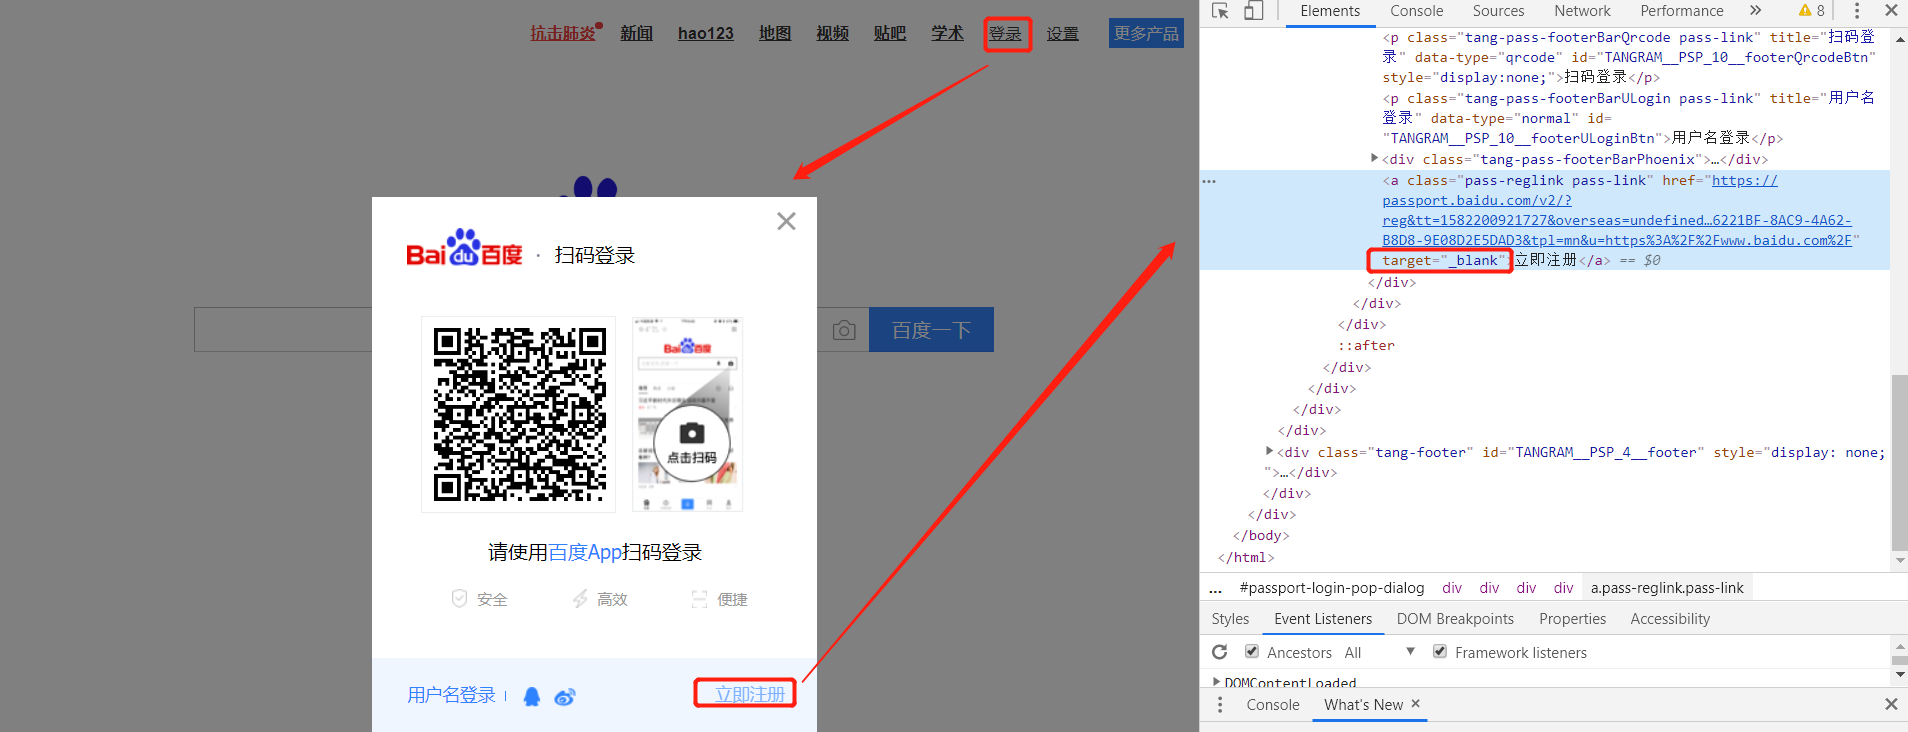Switch to the Styles pane tab
1908x732 pixels.
(1230, 619)
